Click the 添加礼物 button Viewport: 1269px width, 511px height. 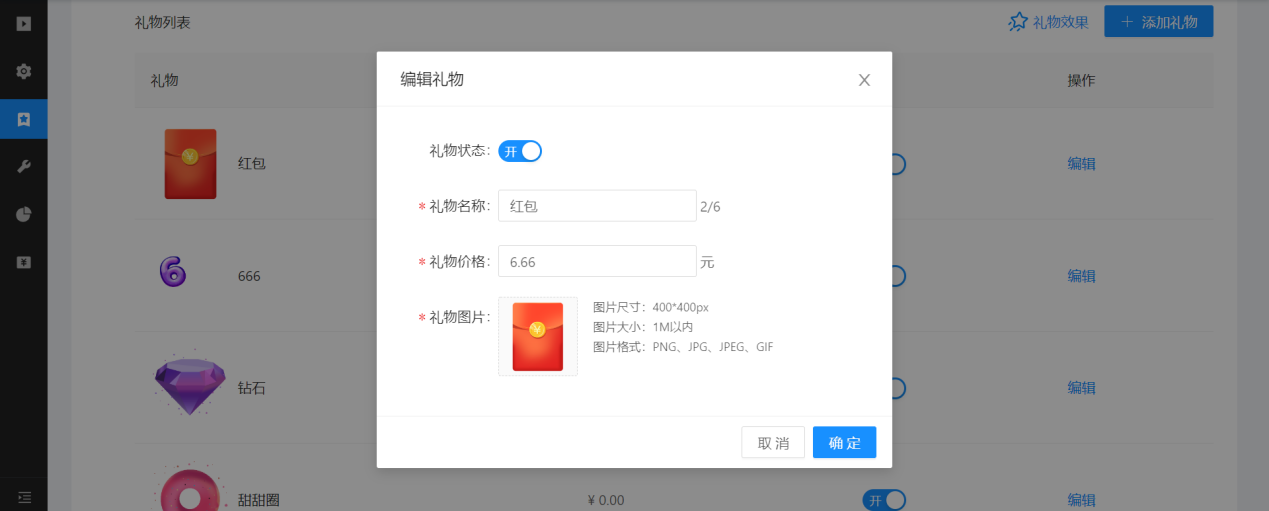1159,21
